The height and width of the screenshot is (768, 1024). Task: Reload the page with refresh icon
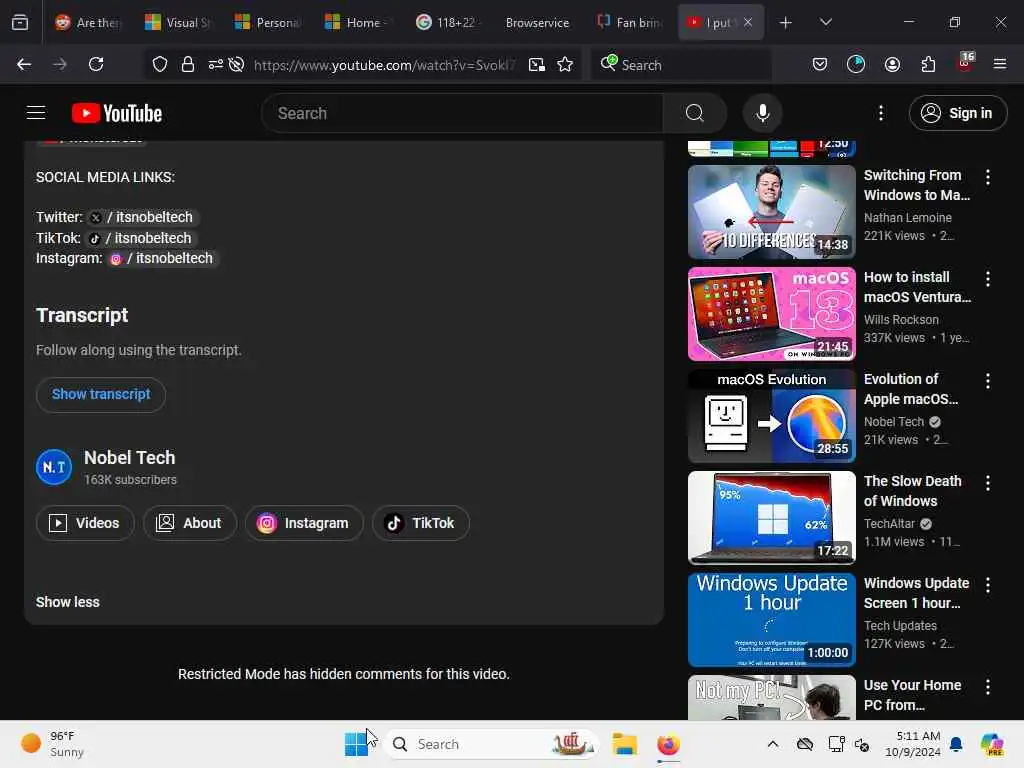point(96,64)
